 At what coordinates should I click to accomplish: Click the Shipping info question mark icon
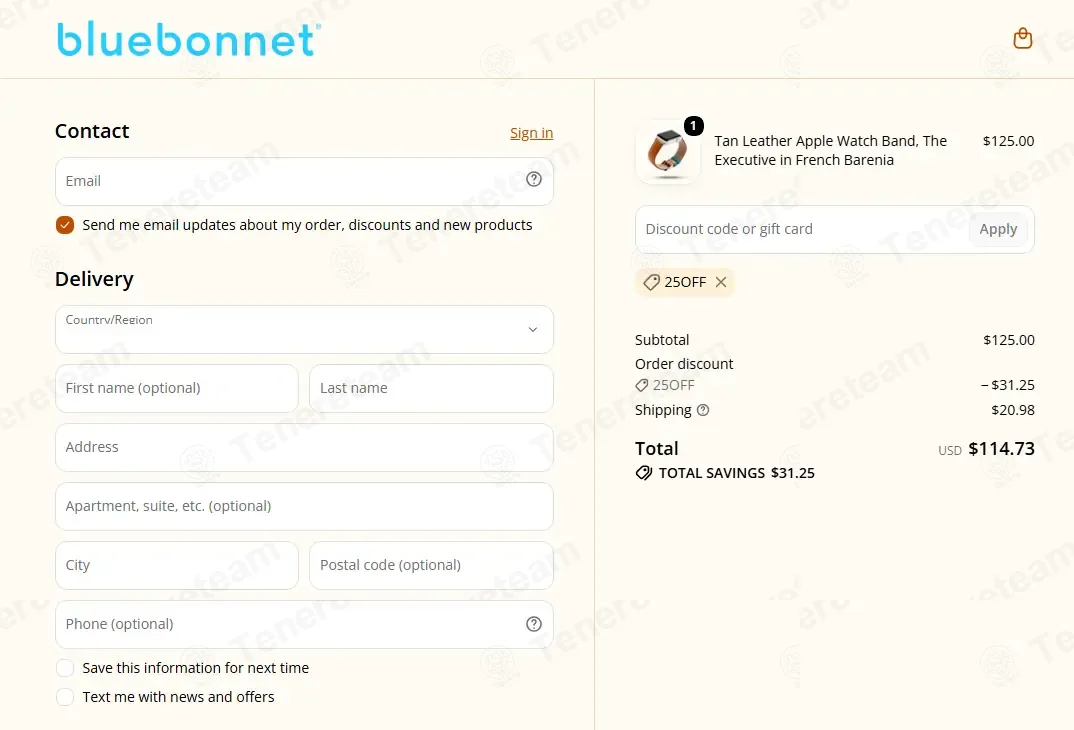pyautogui.click(x=703, y=410)
